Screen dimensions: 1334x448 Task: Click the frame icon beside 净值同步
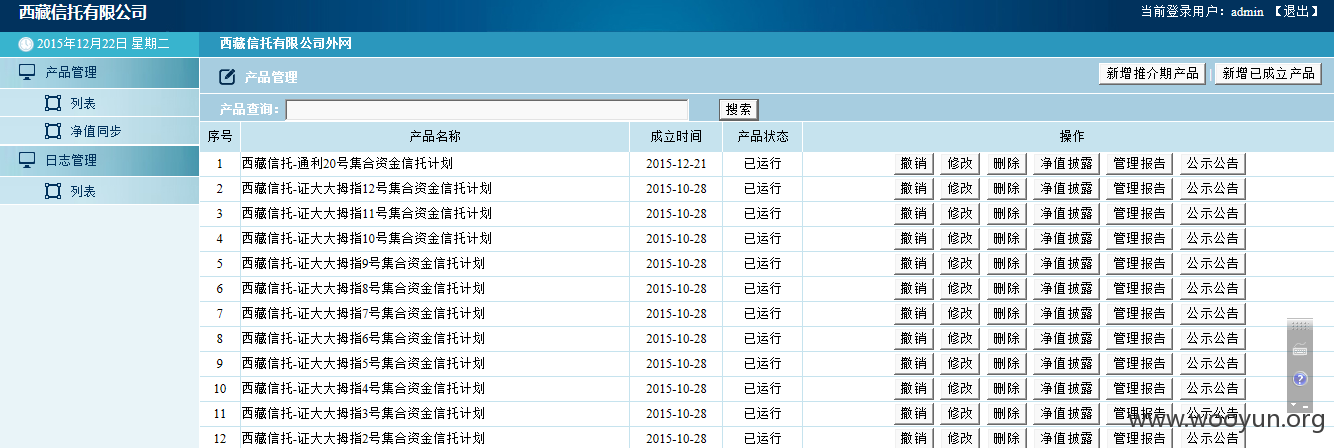click(53, 131)
